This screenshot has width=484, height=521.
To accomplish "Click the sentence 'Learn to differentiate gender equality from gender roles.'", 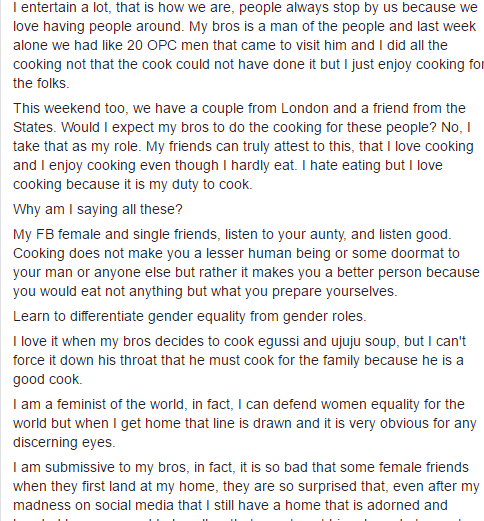I will point(190,316).
